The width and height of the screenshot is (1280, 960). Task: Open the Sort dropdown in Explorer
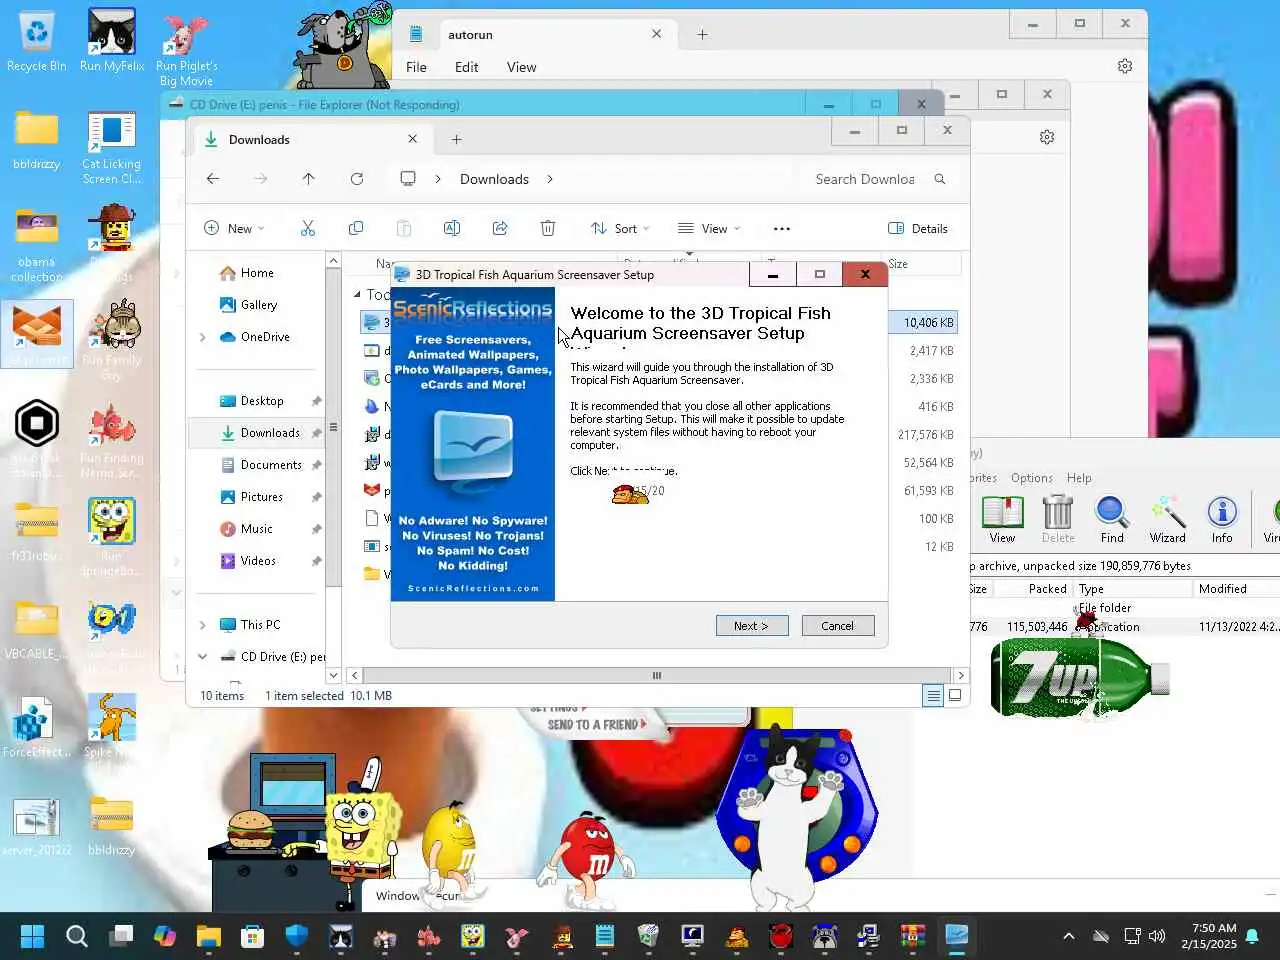(620, 229)
